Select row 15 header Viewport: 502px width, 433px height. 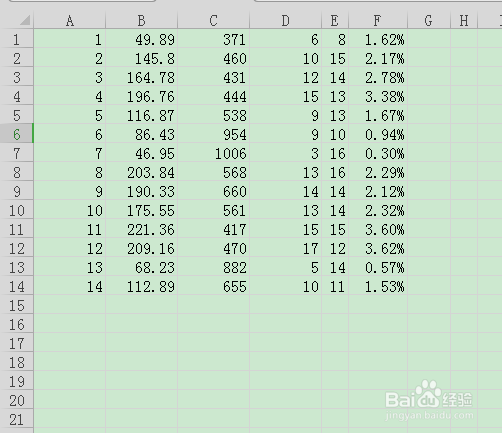point(17,305)
